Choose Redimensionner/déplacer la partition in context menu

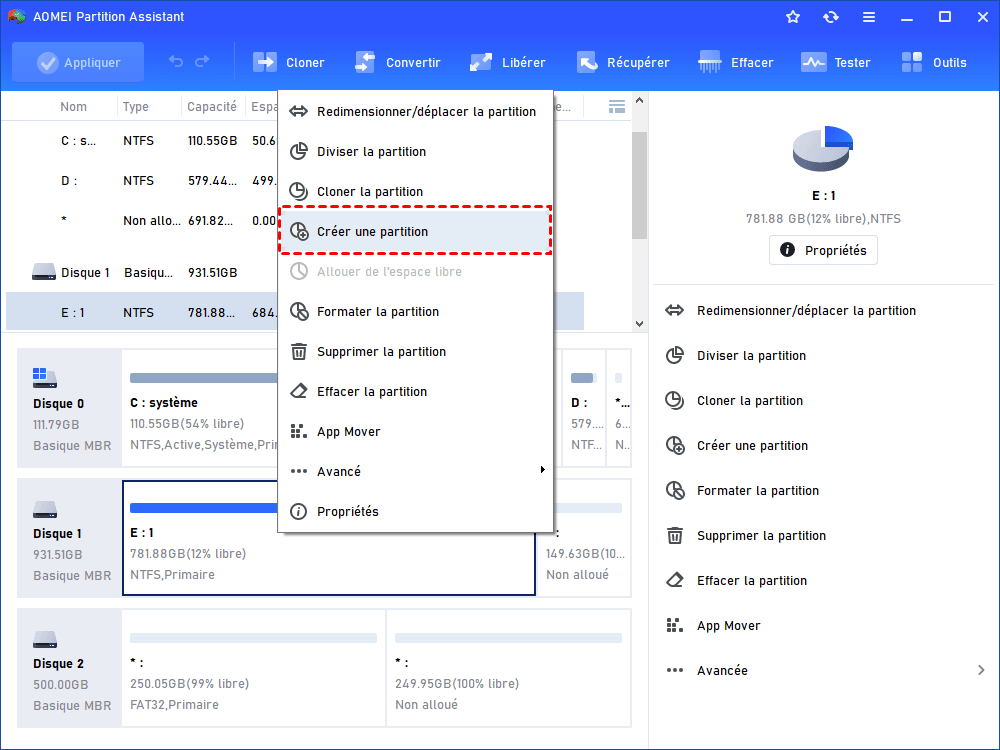pos(415,112)
